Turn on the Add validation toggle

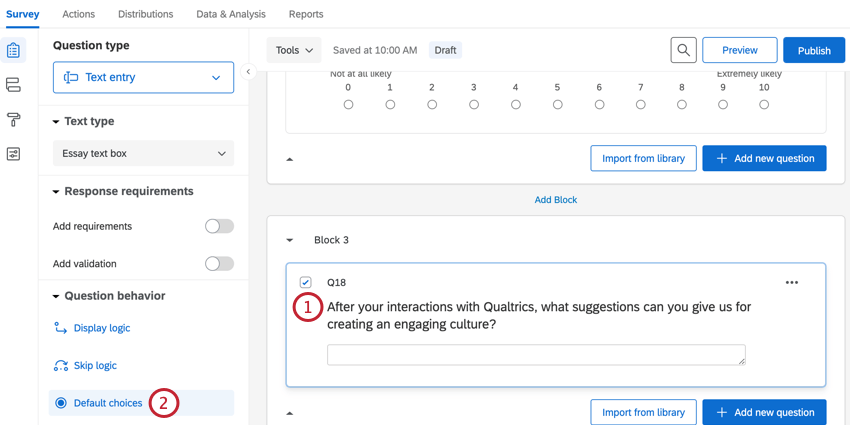[219, 264]
